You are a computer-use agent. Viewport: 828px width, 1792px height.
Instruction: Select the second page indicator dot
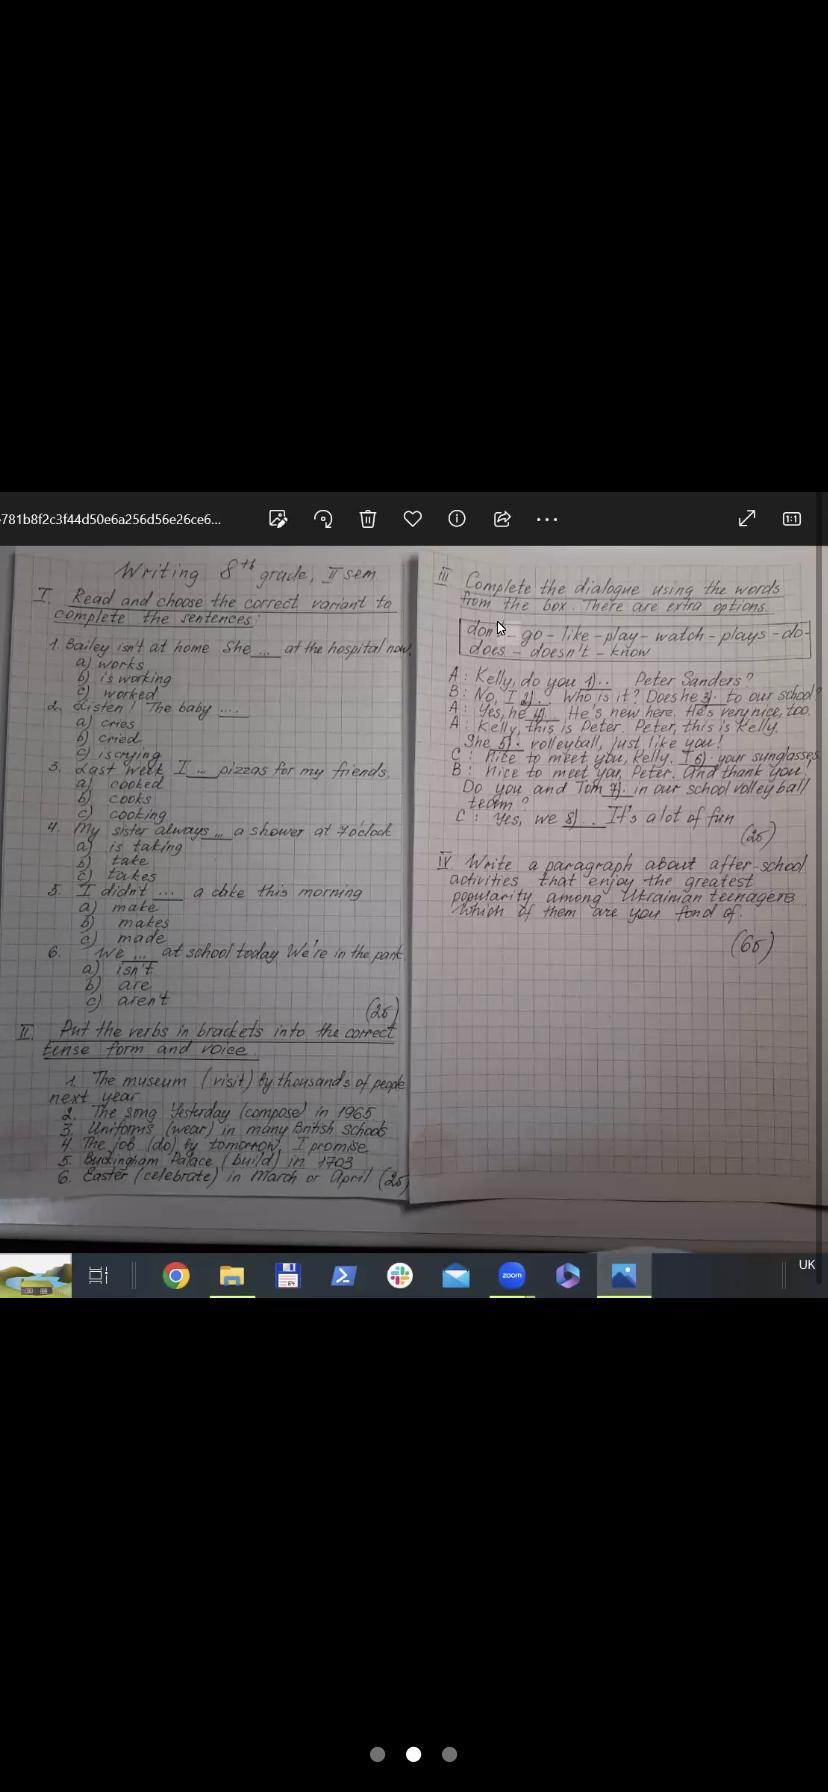click(x=413, y=1754)
